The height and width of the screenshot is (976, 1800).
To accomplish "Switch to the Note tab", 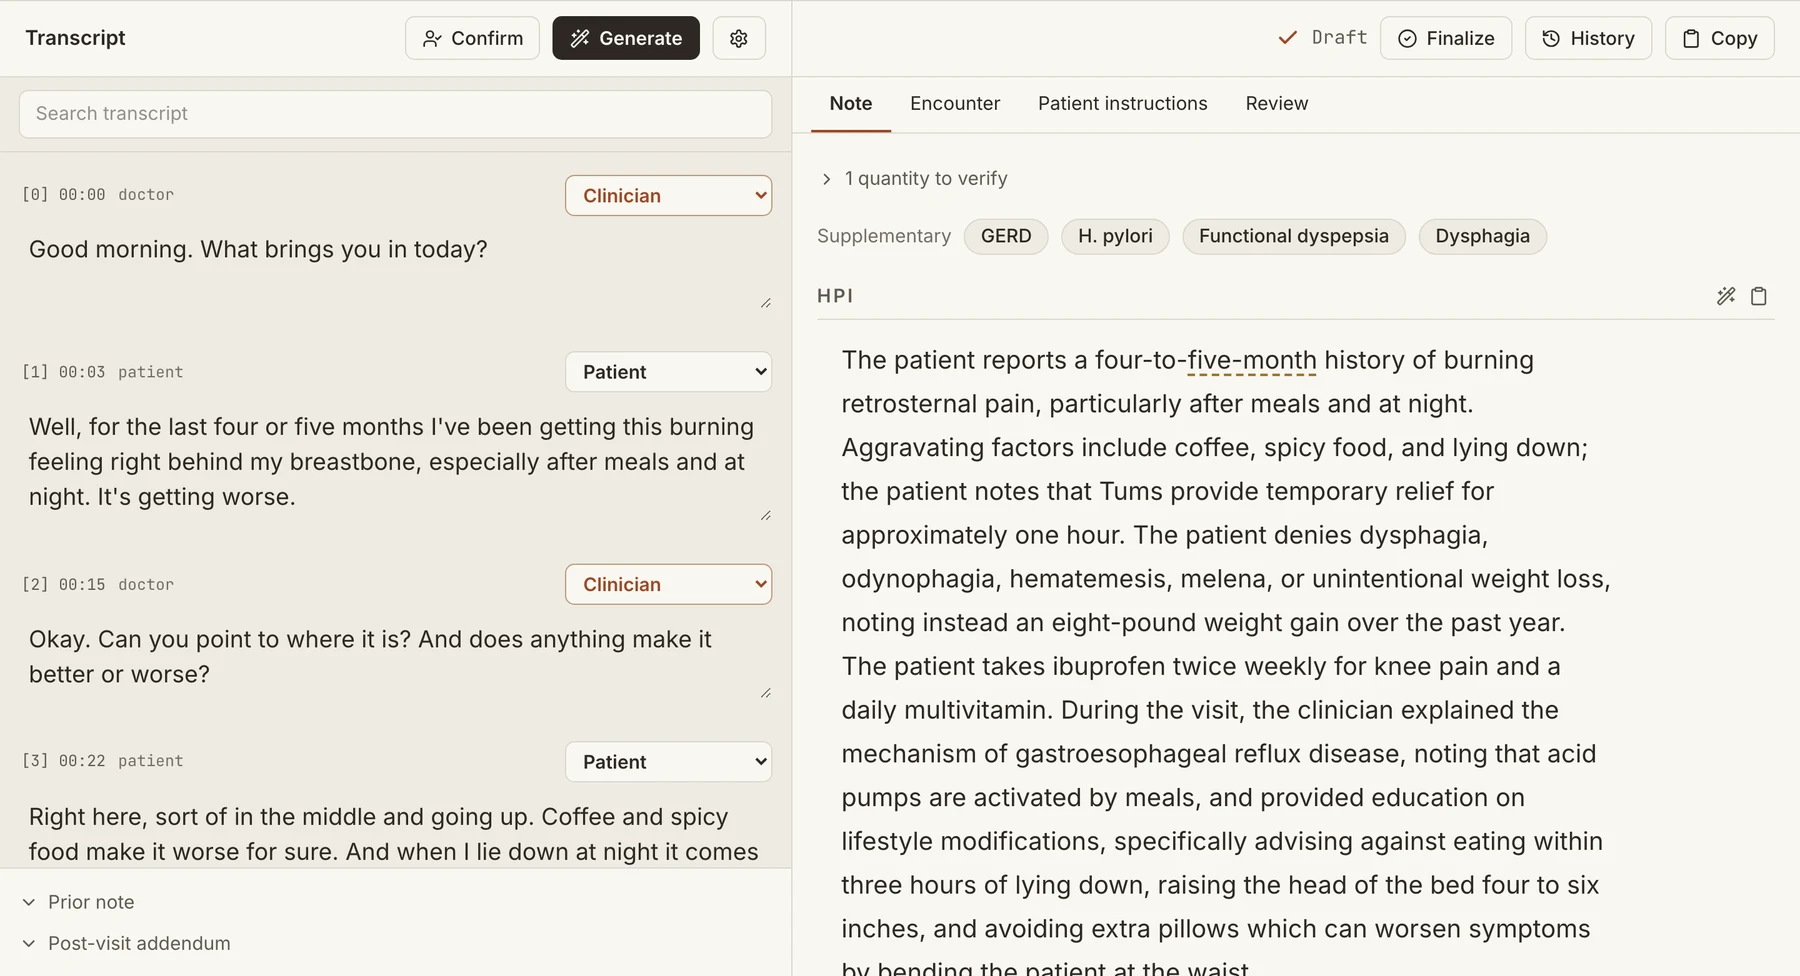I will 851,103.
